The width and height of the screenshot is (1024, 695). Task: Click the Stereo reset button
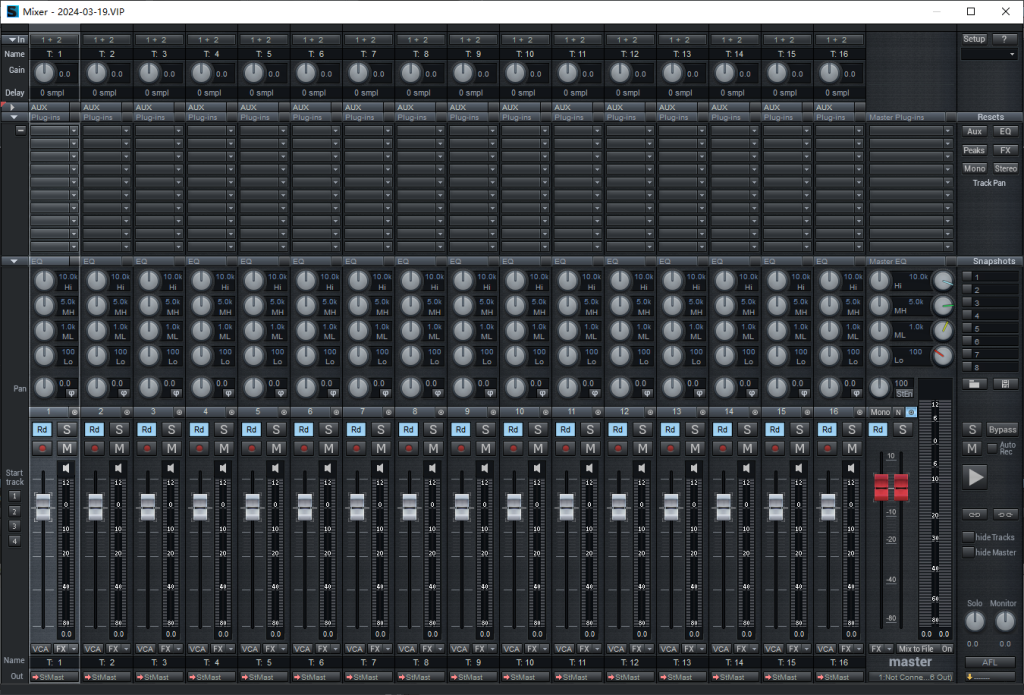point(1005,169)
